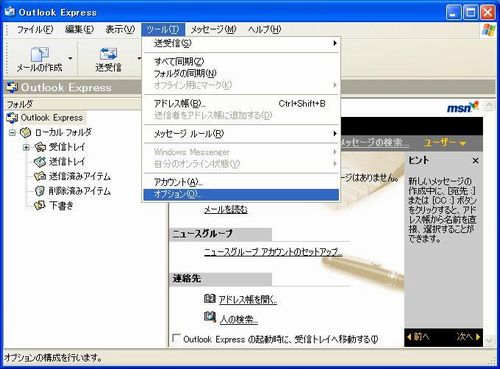This screenshot has height=369, width=500.
Task: Click the ツール menu title
Action: pos(163,30)
